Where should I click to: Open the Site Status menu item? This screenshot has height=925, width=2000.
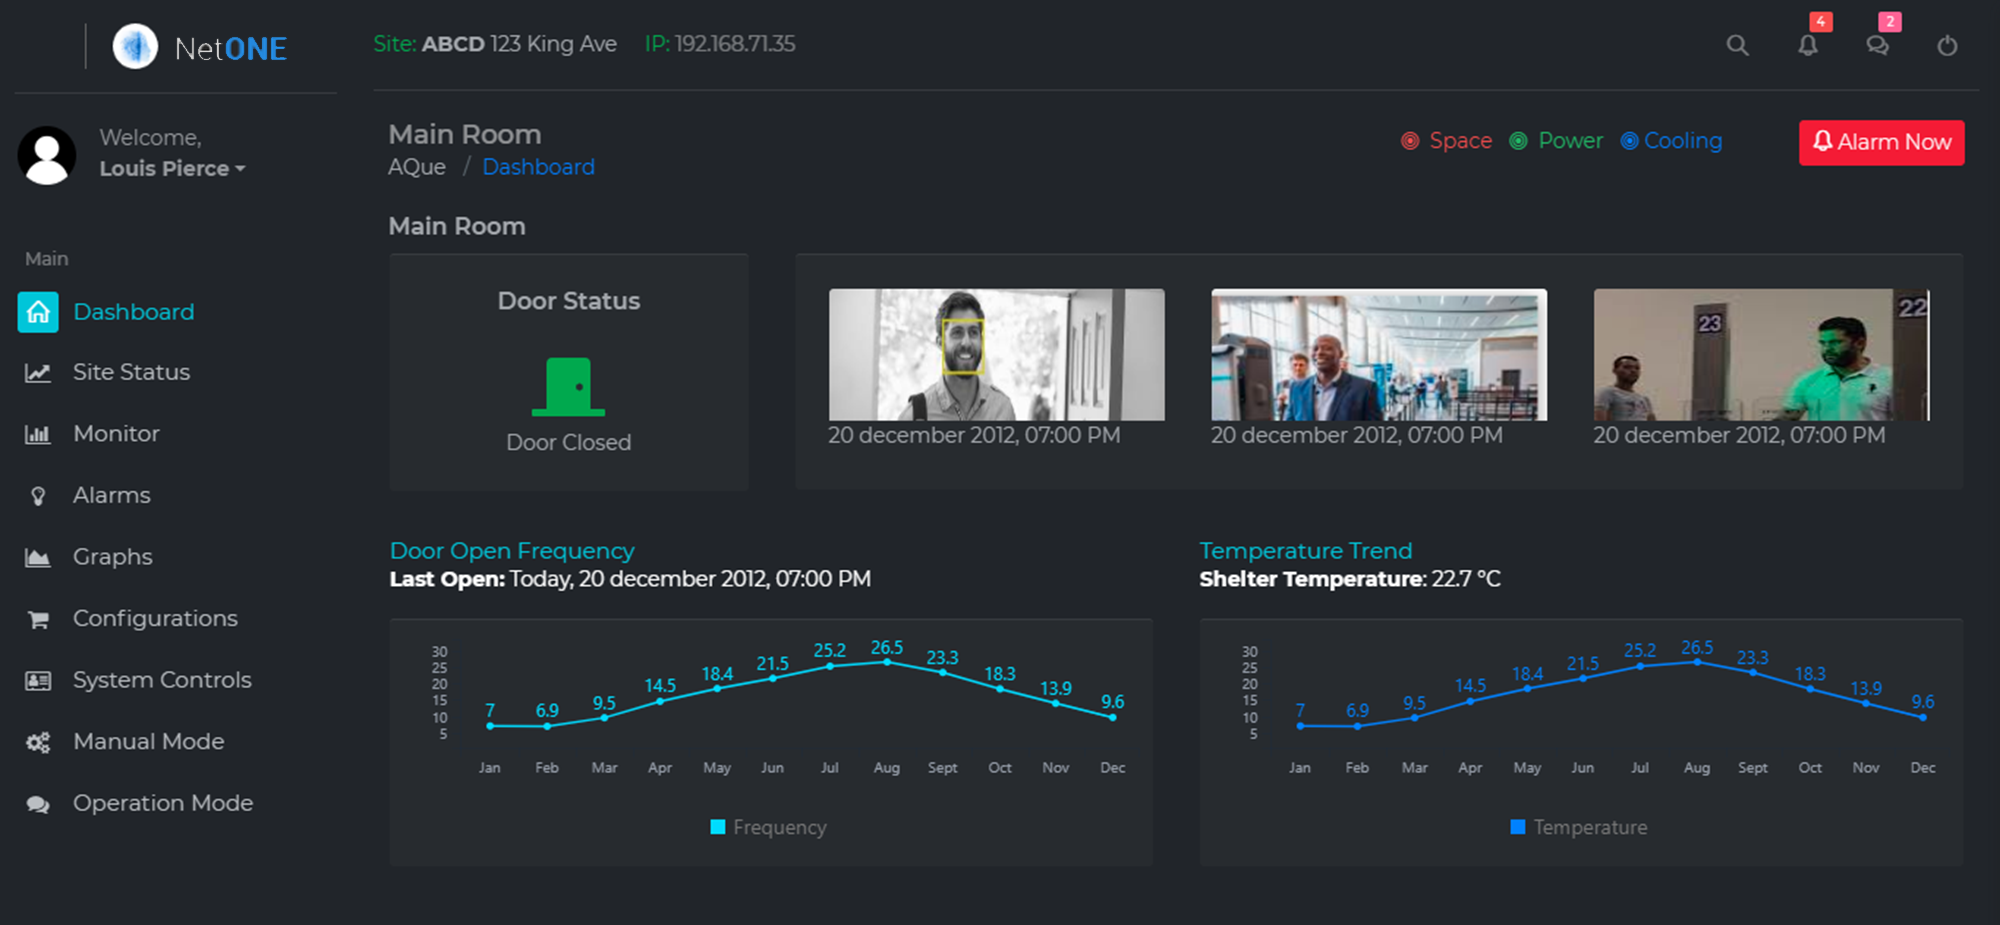tap(131, 372)
